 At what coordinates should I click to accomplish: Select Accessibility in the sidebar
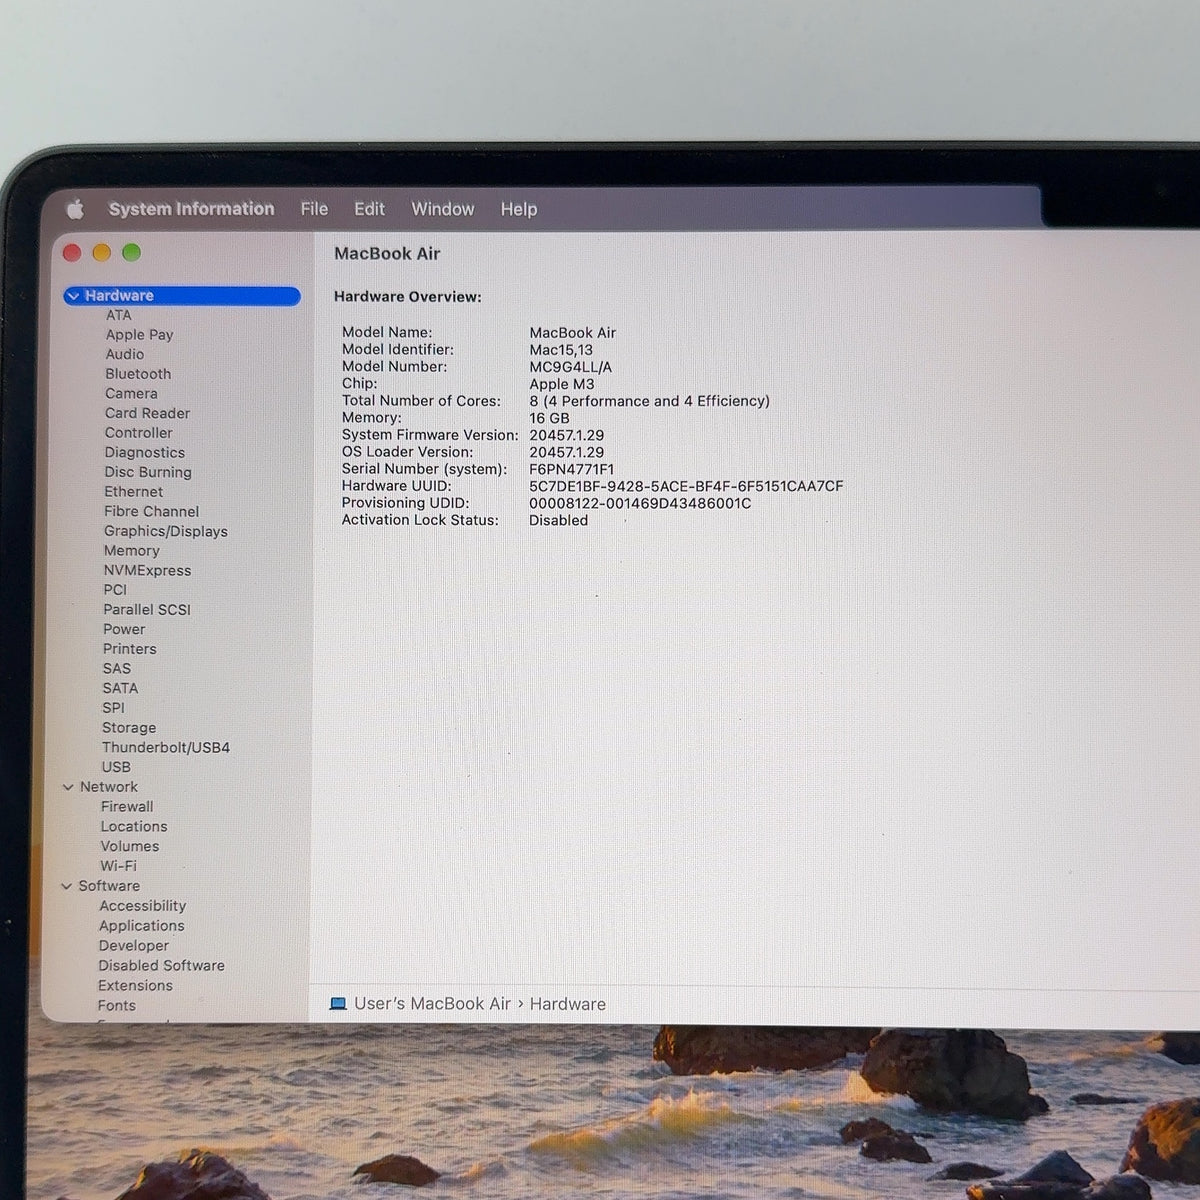pyautogui.click(x=142, y=906)
